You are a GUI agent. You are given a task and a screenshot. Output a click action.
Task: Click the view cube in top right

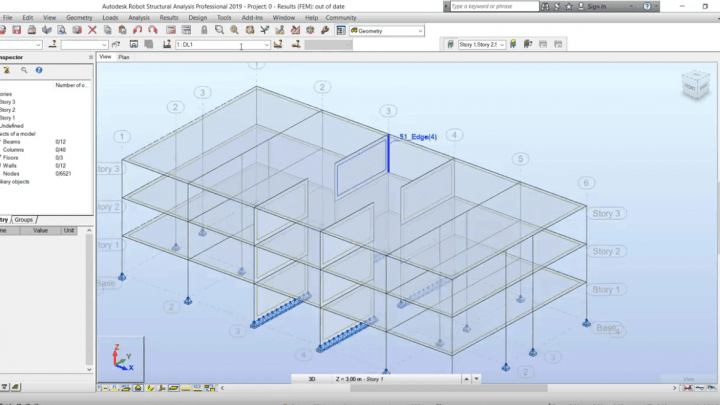[x=696, y=85]
